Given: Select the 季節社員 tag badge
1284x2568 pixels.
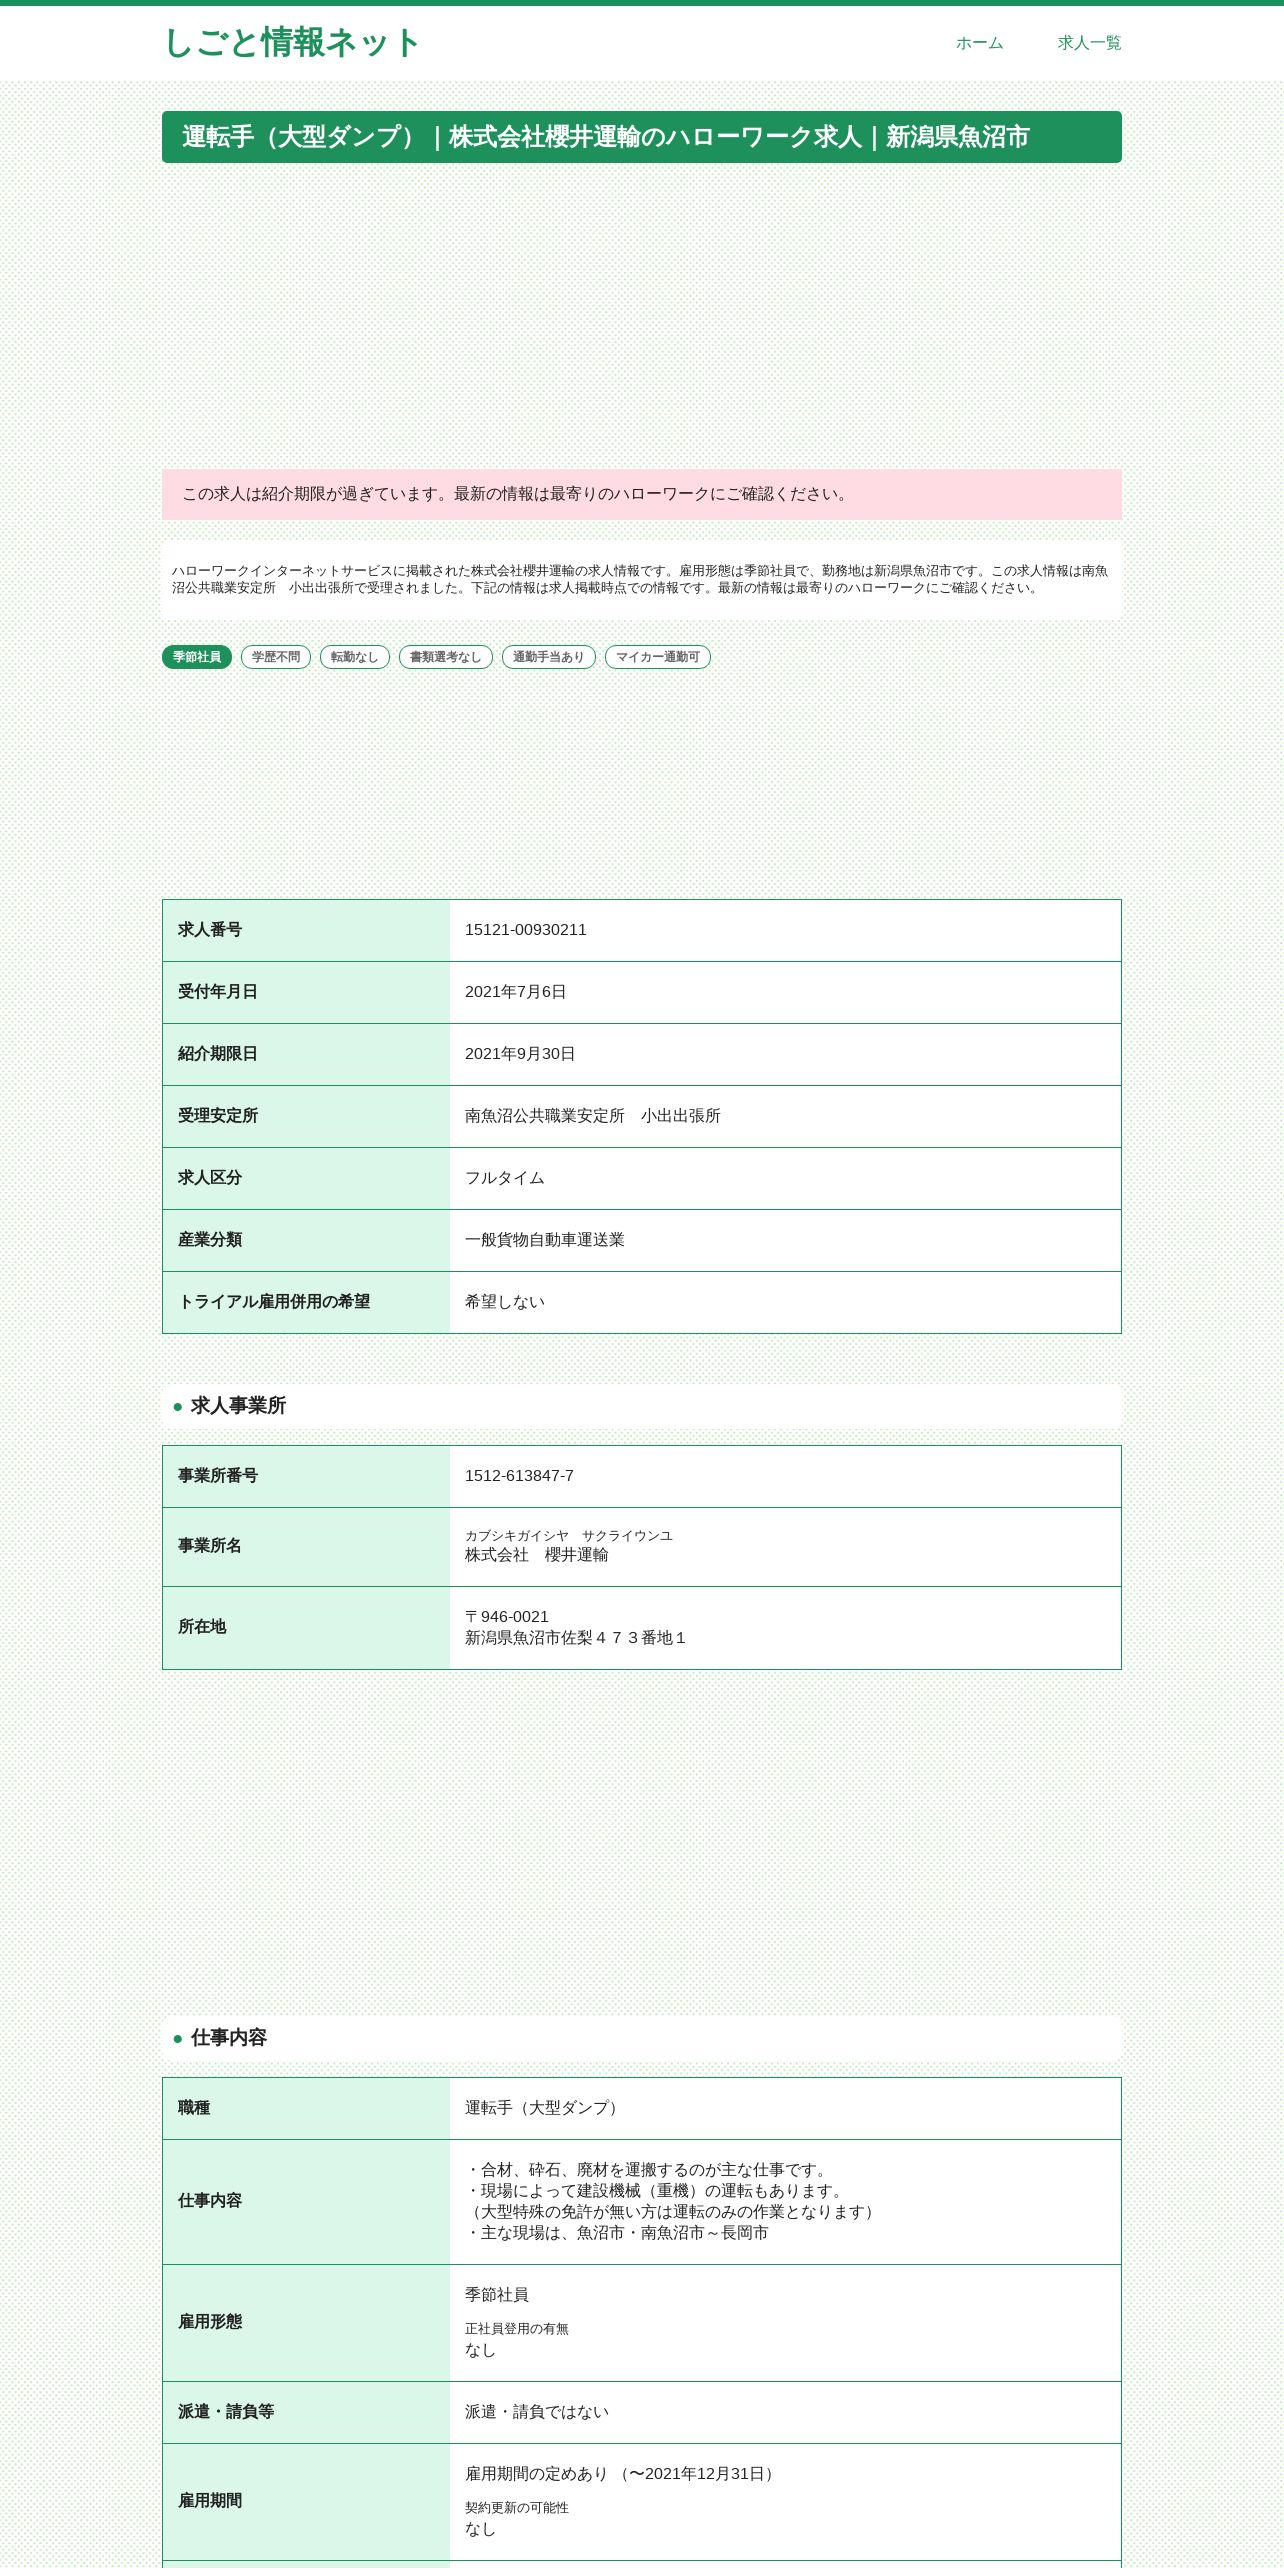Looking at the screenshot, I should tap(197, 657).
